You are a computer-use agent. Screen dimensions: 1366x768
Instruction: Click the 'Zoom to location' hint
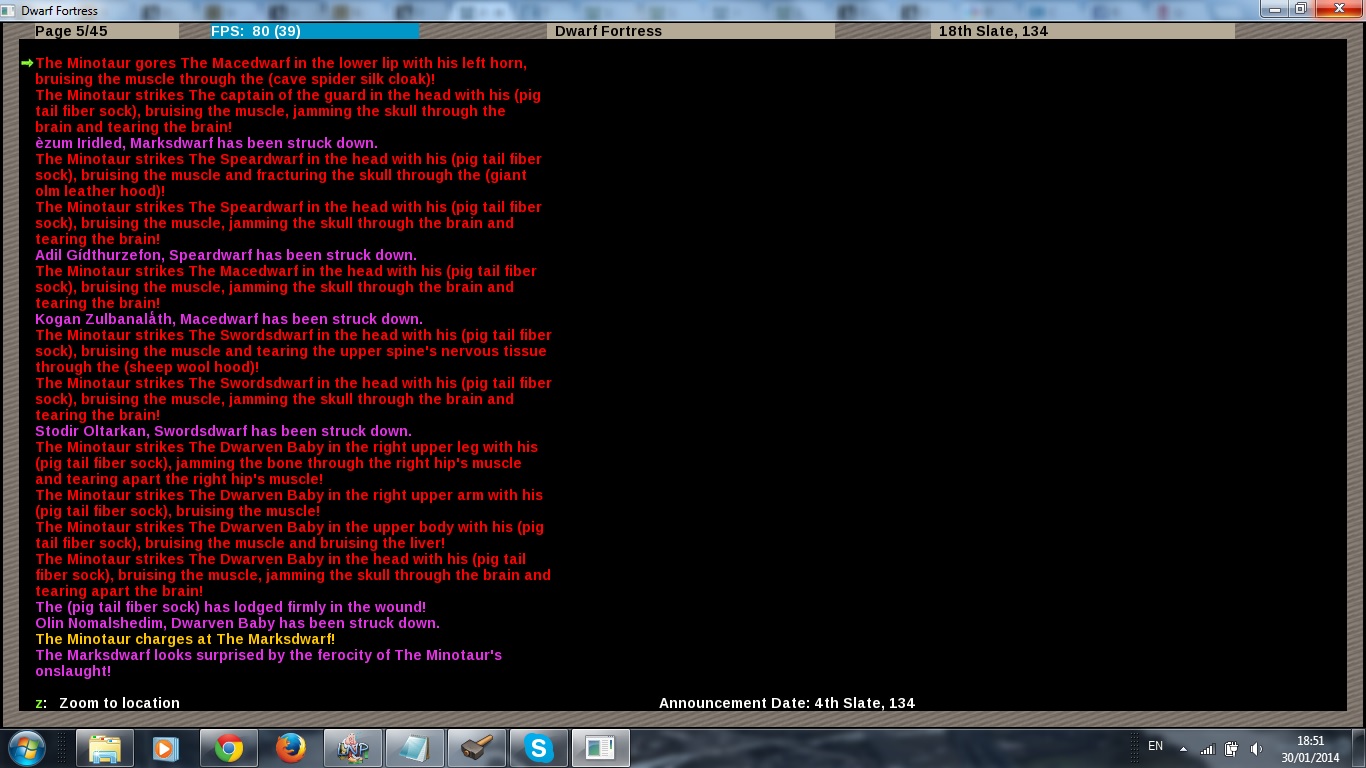tap(119, 703)
